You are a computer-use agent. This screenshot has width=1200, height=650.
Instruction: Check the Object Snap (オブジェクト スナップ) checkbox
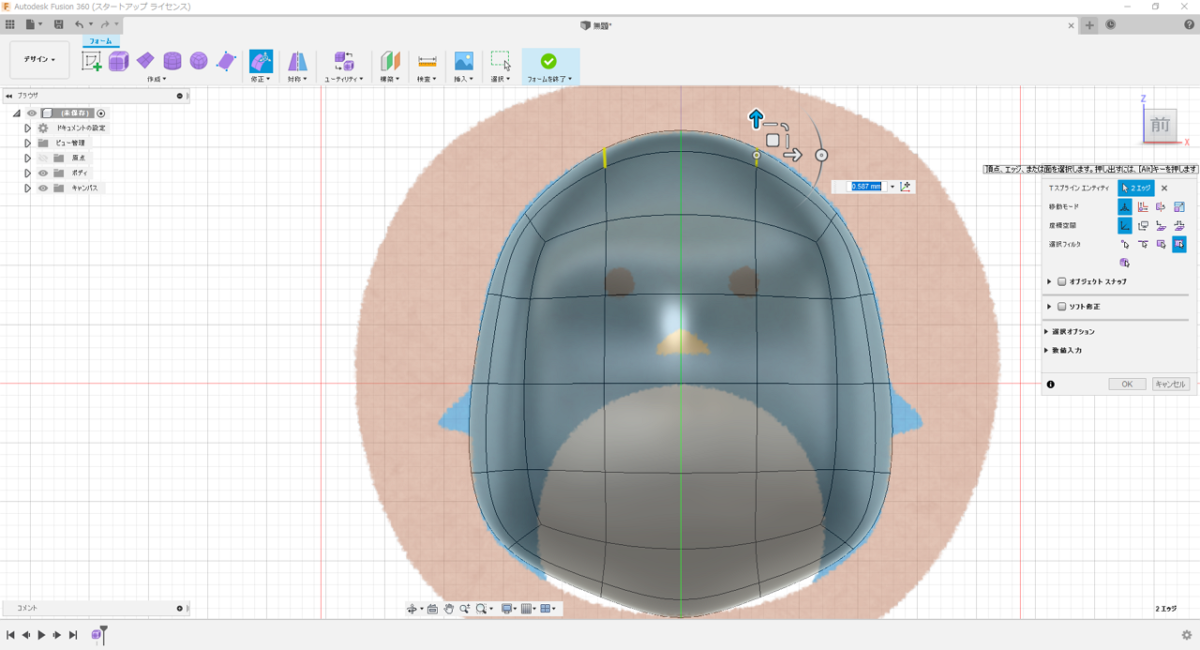[1062, 282]
